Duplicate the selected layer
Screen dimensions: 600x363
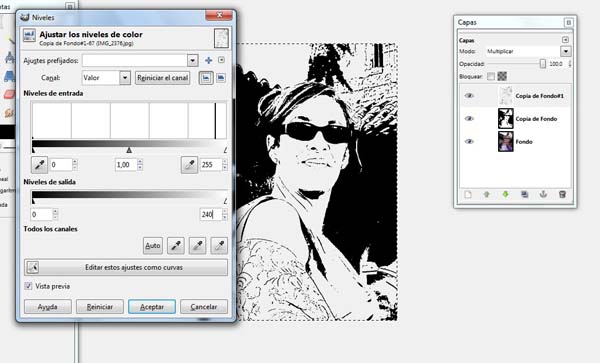(x=524, y=195)
